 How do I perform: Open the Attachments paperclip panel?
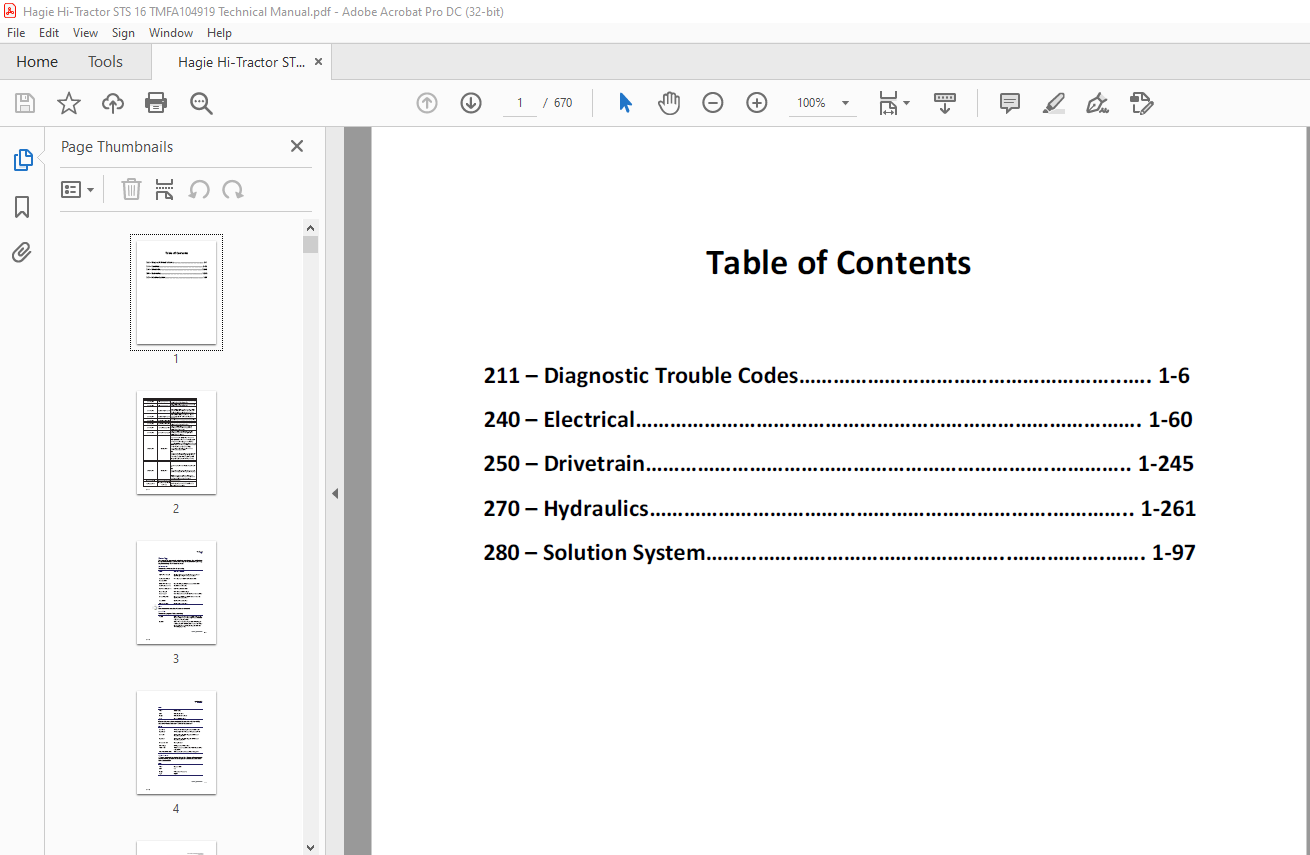(x=22, y=252)
